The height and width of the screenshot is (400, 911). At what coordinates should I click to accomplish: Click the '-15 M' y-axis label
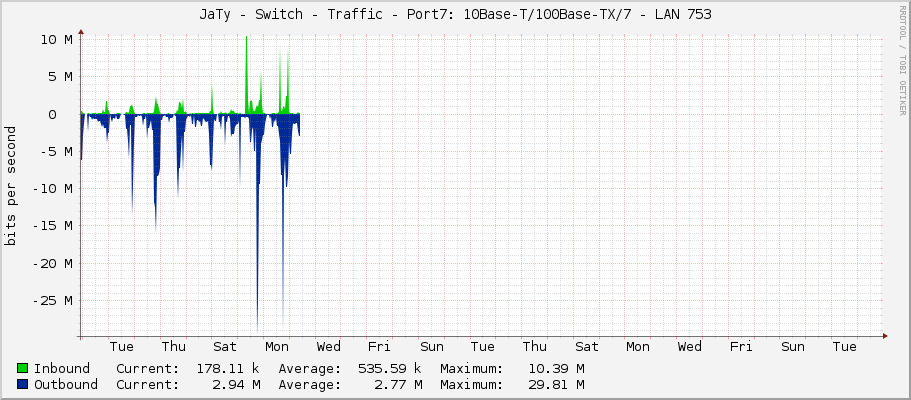pyautogui.click(x=53, y=226)
